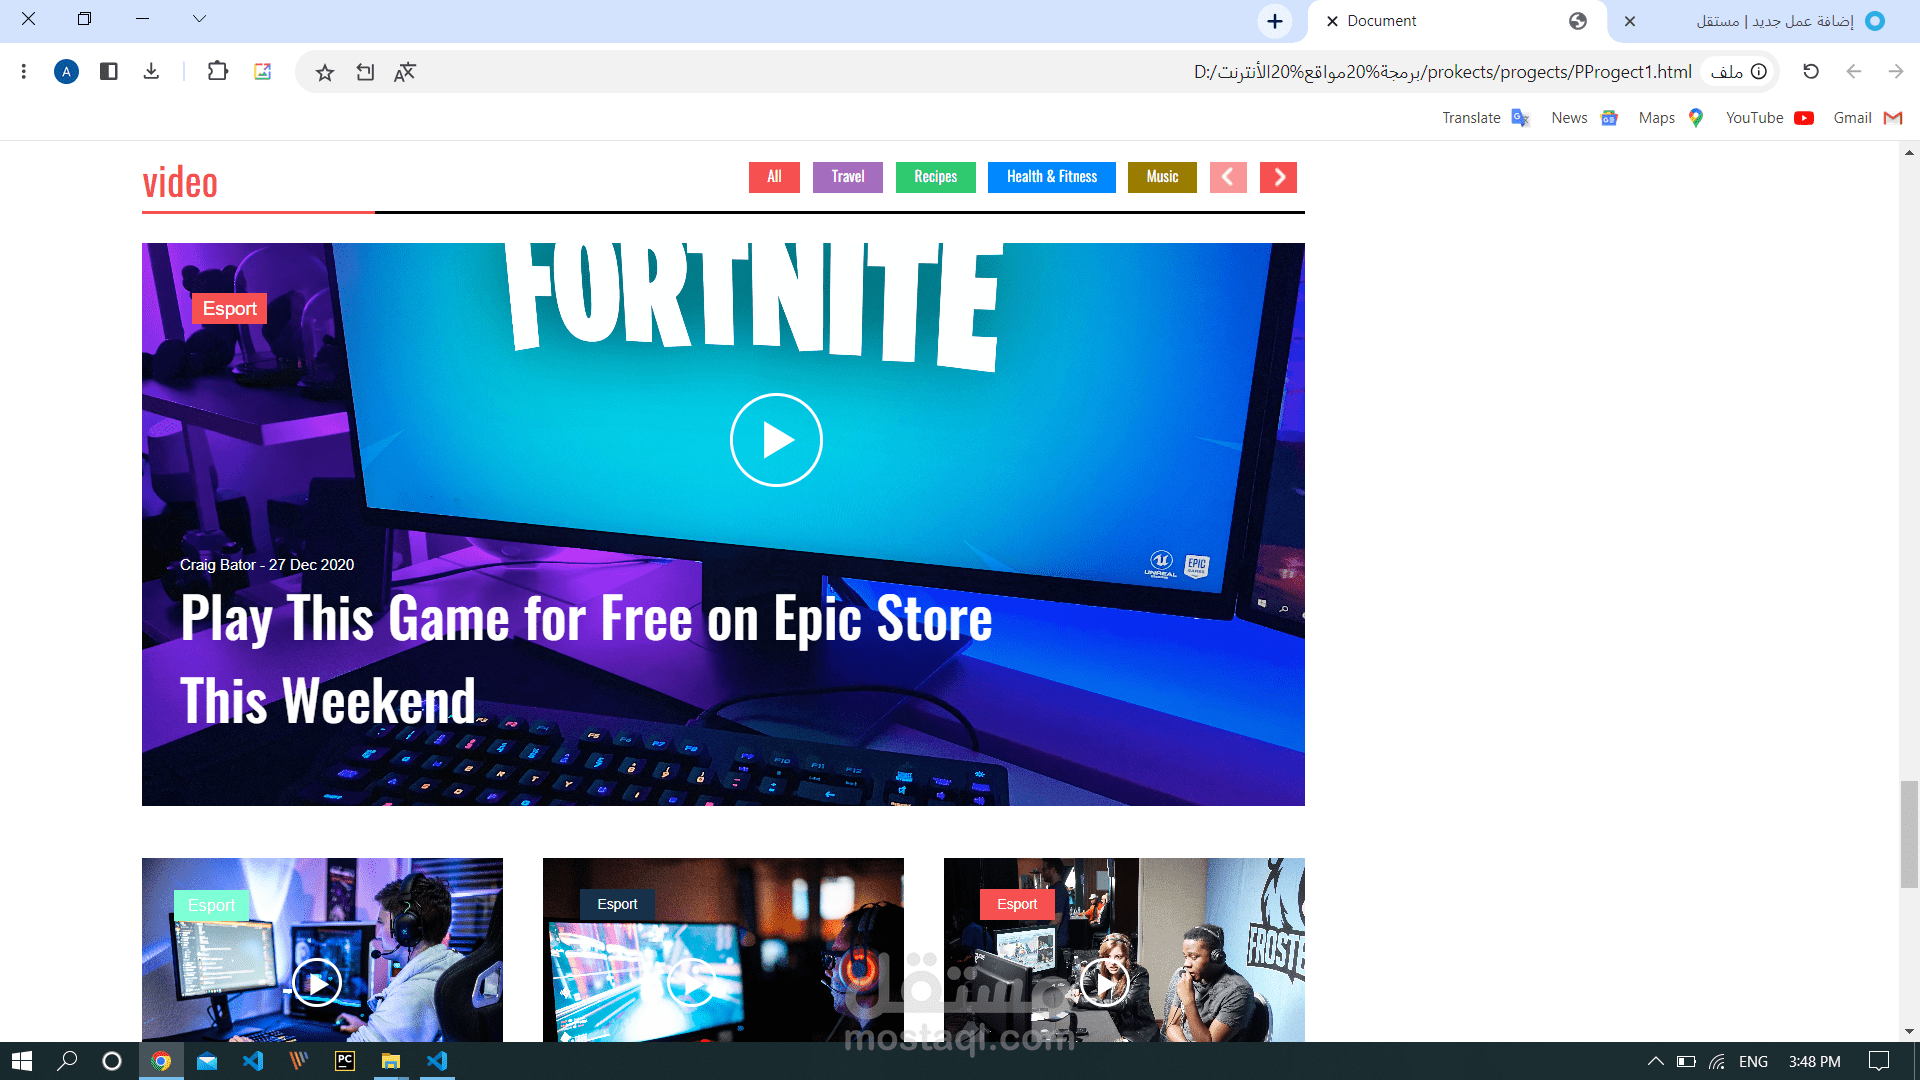1920x1080 pixels.
Task: Select the Travel category filter
Action: [847, 177]
